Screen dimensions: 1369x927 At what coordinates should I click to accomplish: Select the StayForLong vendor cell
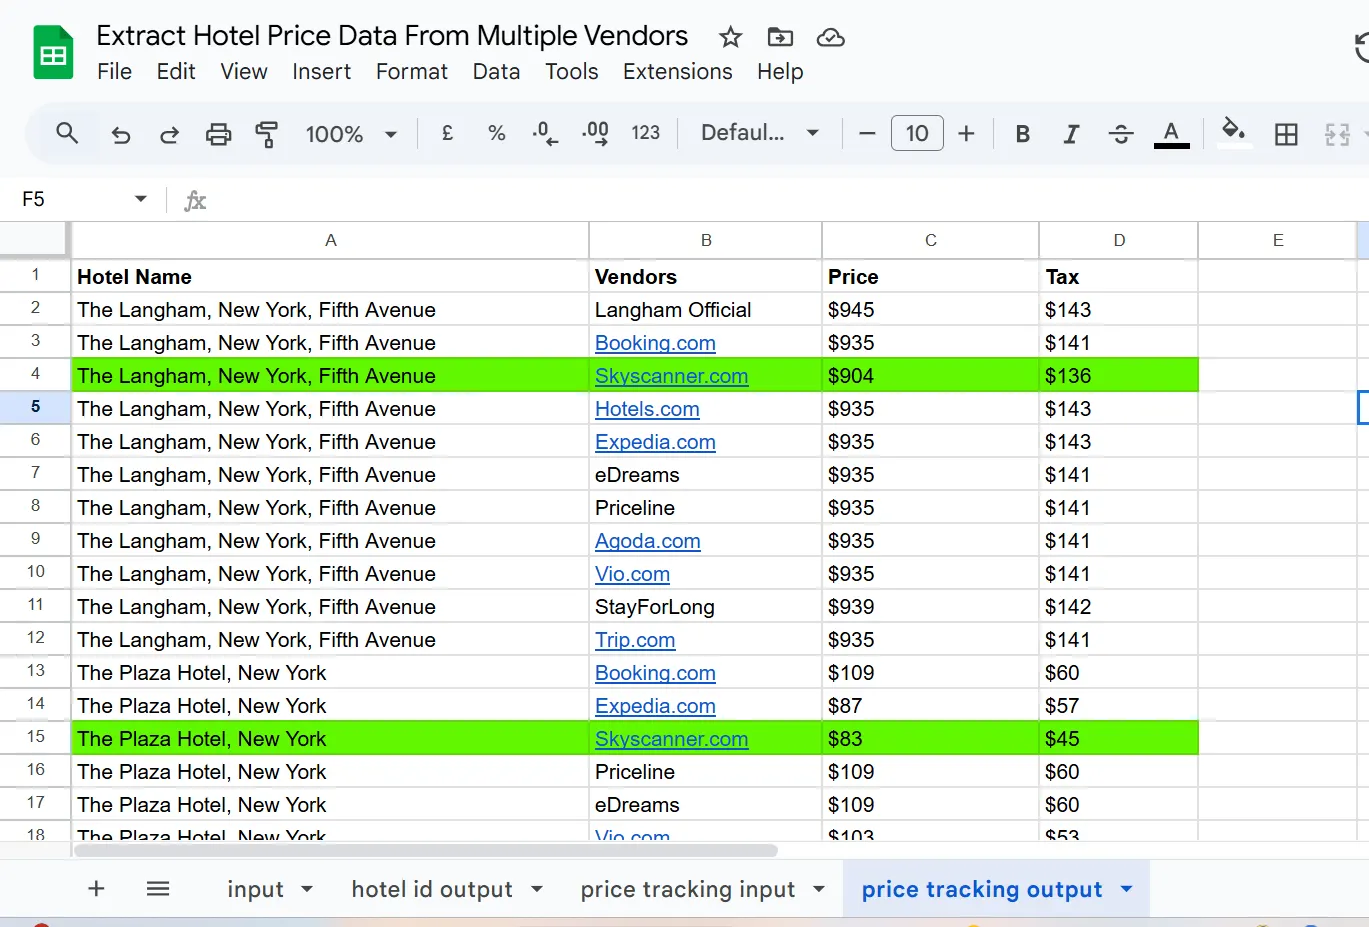(705, 607)
